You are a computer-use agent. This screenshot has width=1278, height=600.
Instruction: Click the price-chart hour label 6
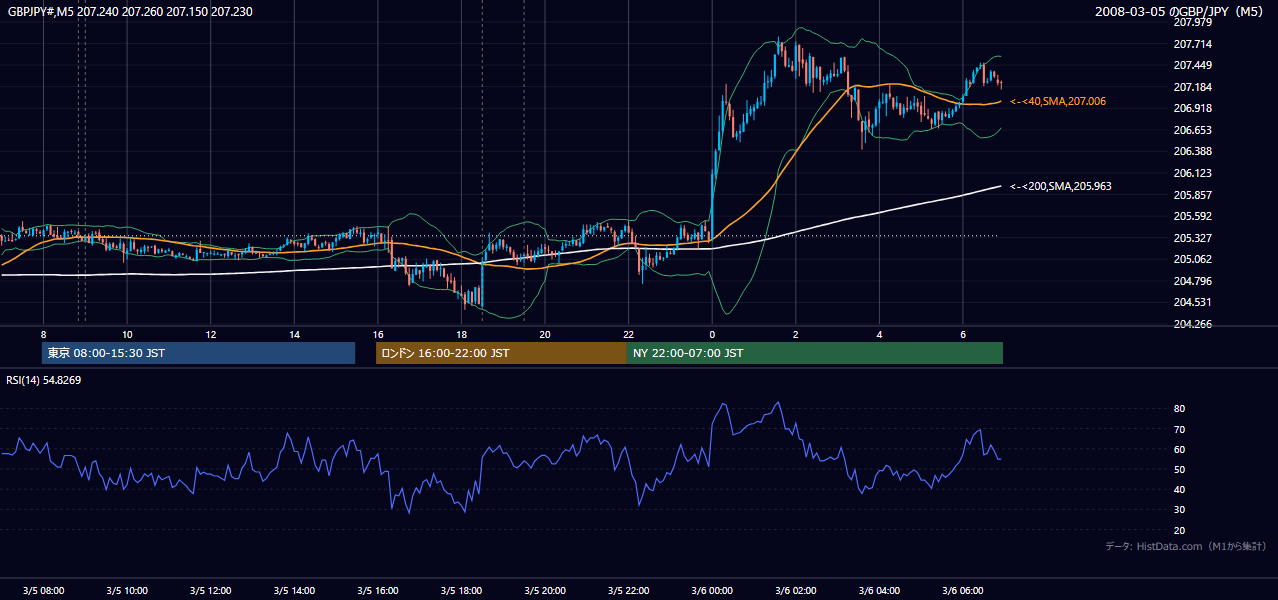(x=962, y=335)
